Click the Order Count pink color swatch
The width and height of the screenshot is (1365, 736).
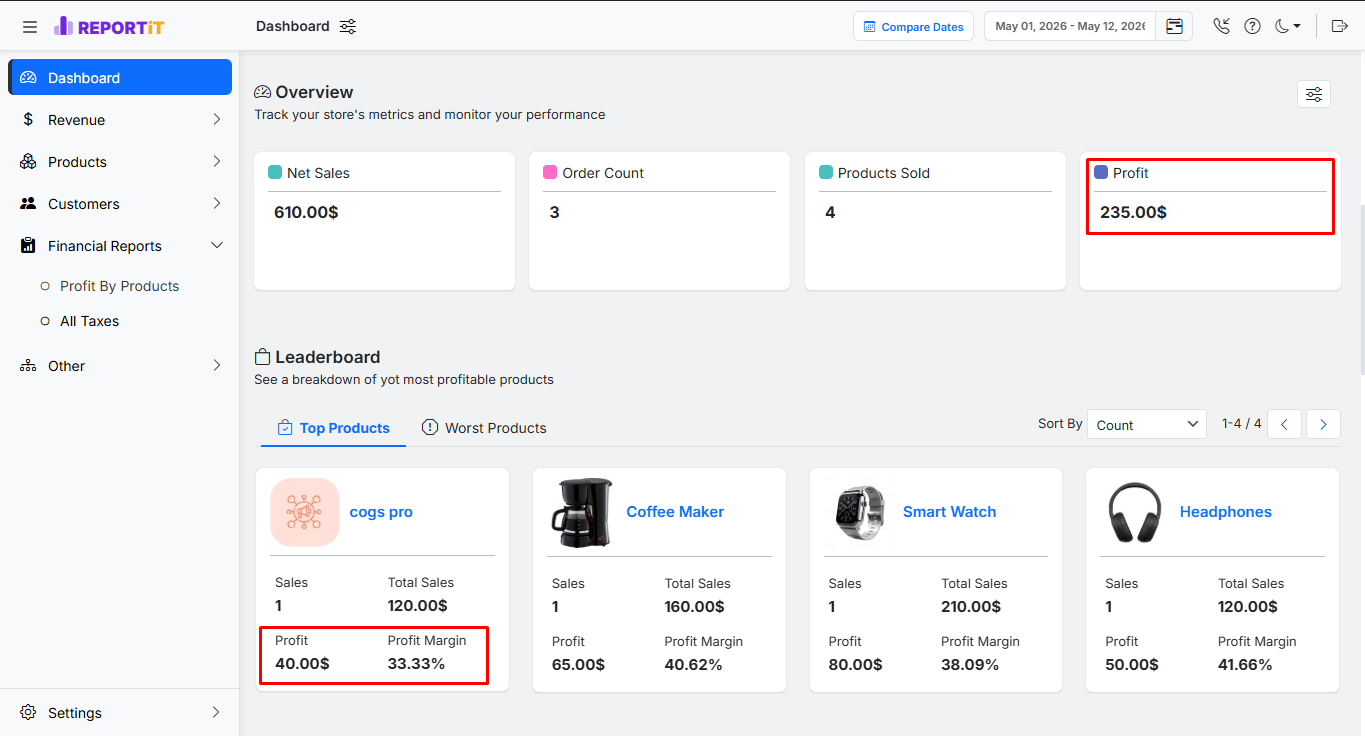(550, 172)
